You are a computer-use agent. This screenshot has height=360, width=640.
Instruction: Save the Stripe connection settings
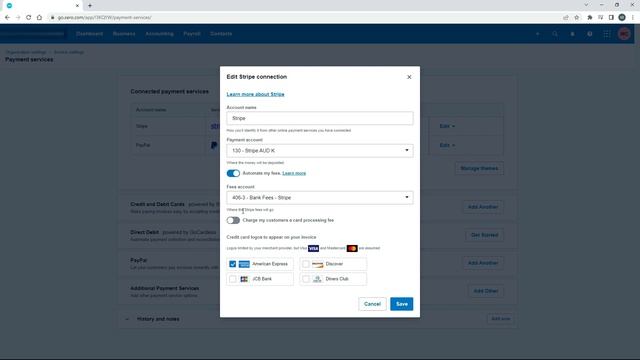pos(402,304)
